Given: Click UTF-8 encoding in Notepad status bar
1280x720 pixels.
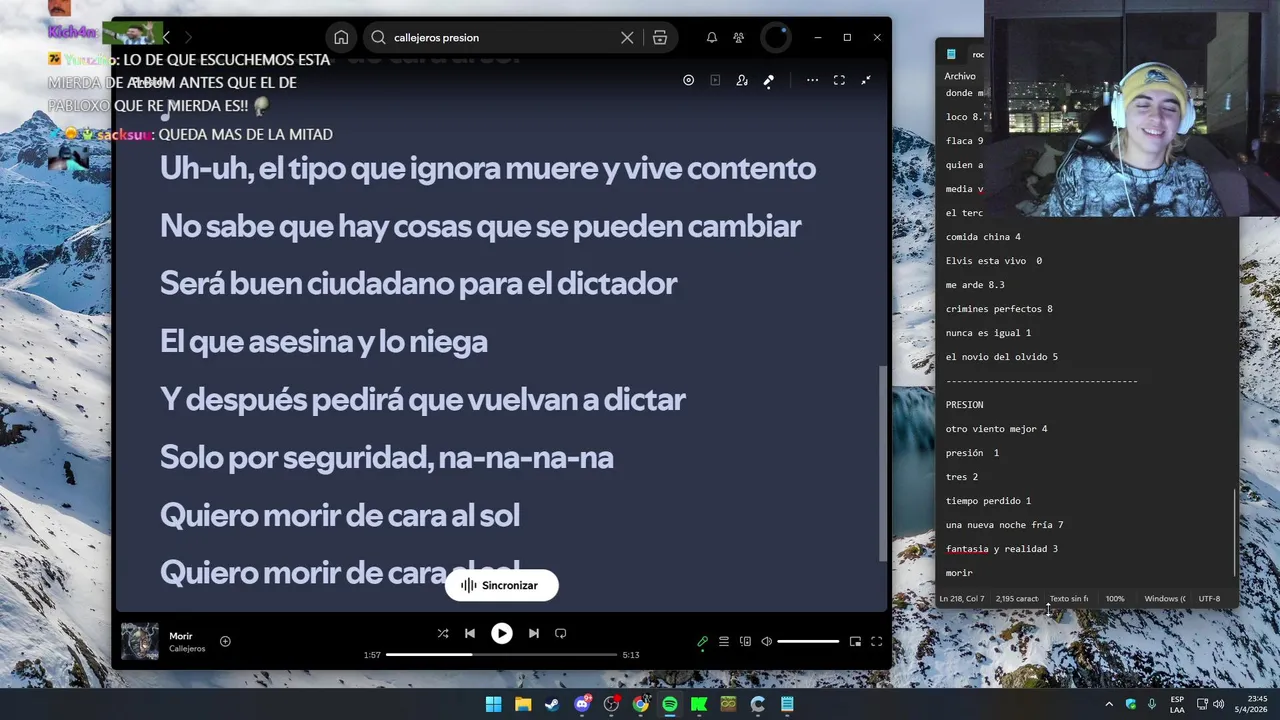Looking at the screenshot, I should coord(1209,599).
